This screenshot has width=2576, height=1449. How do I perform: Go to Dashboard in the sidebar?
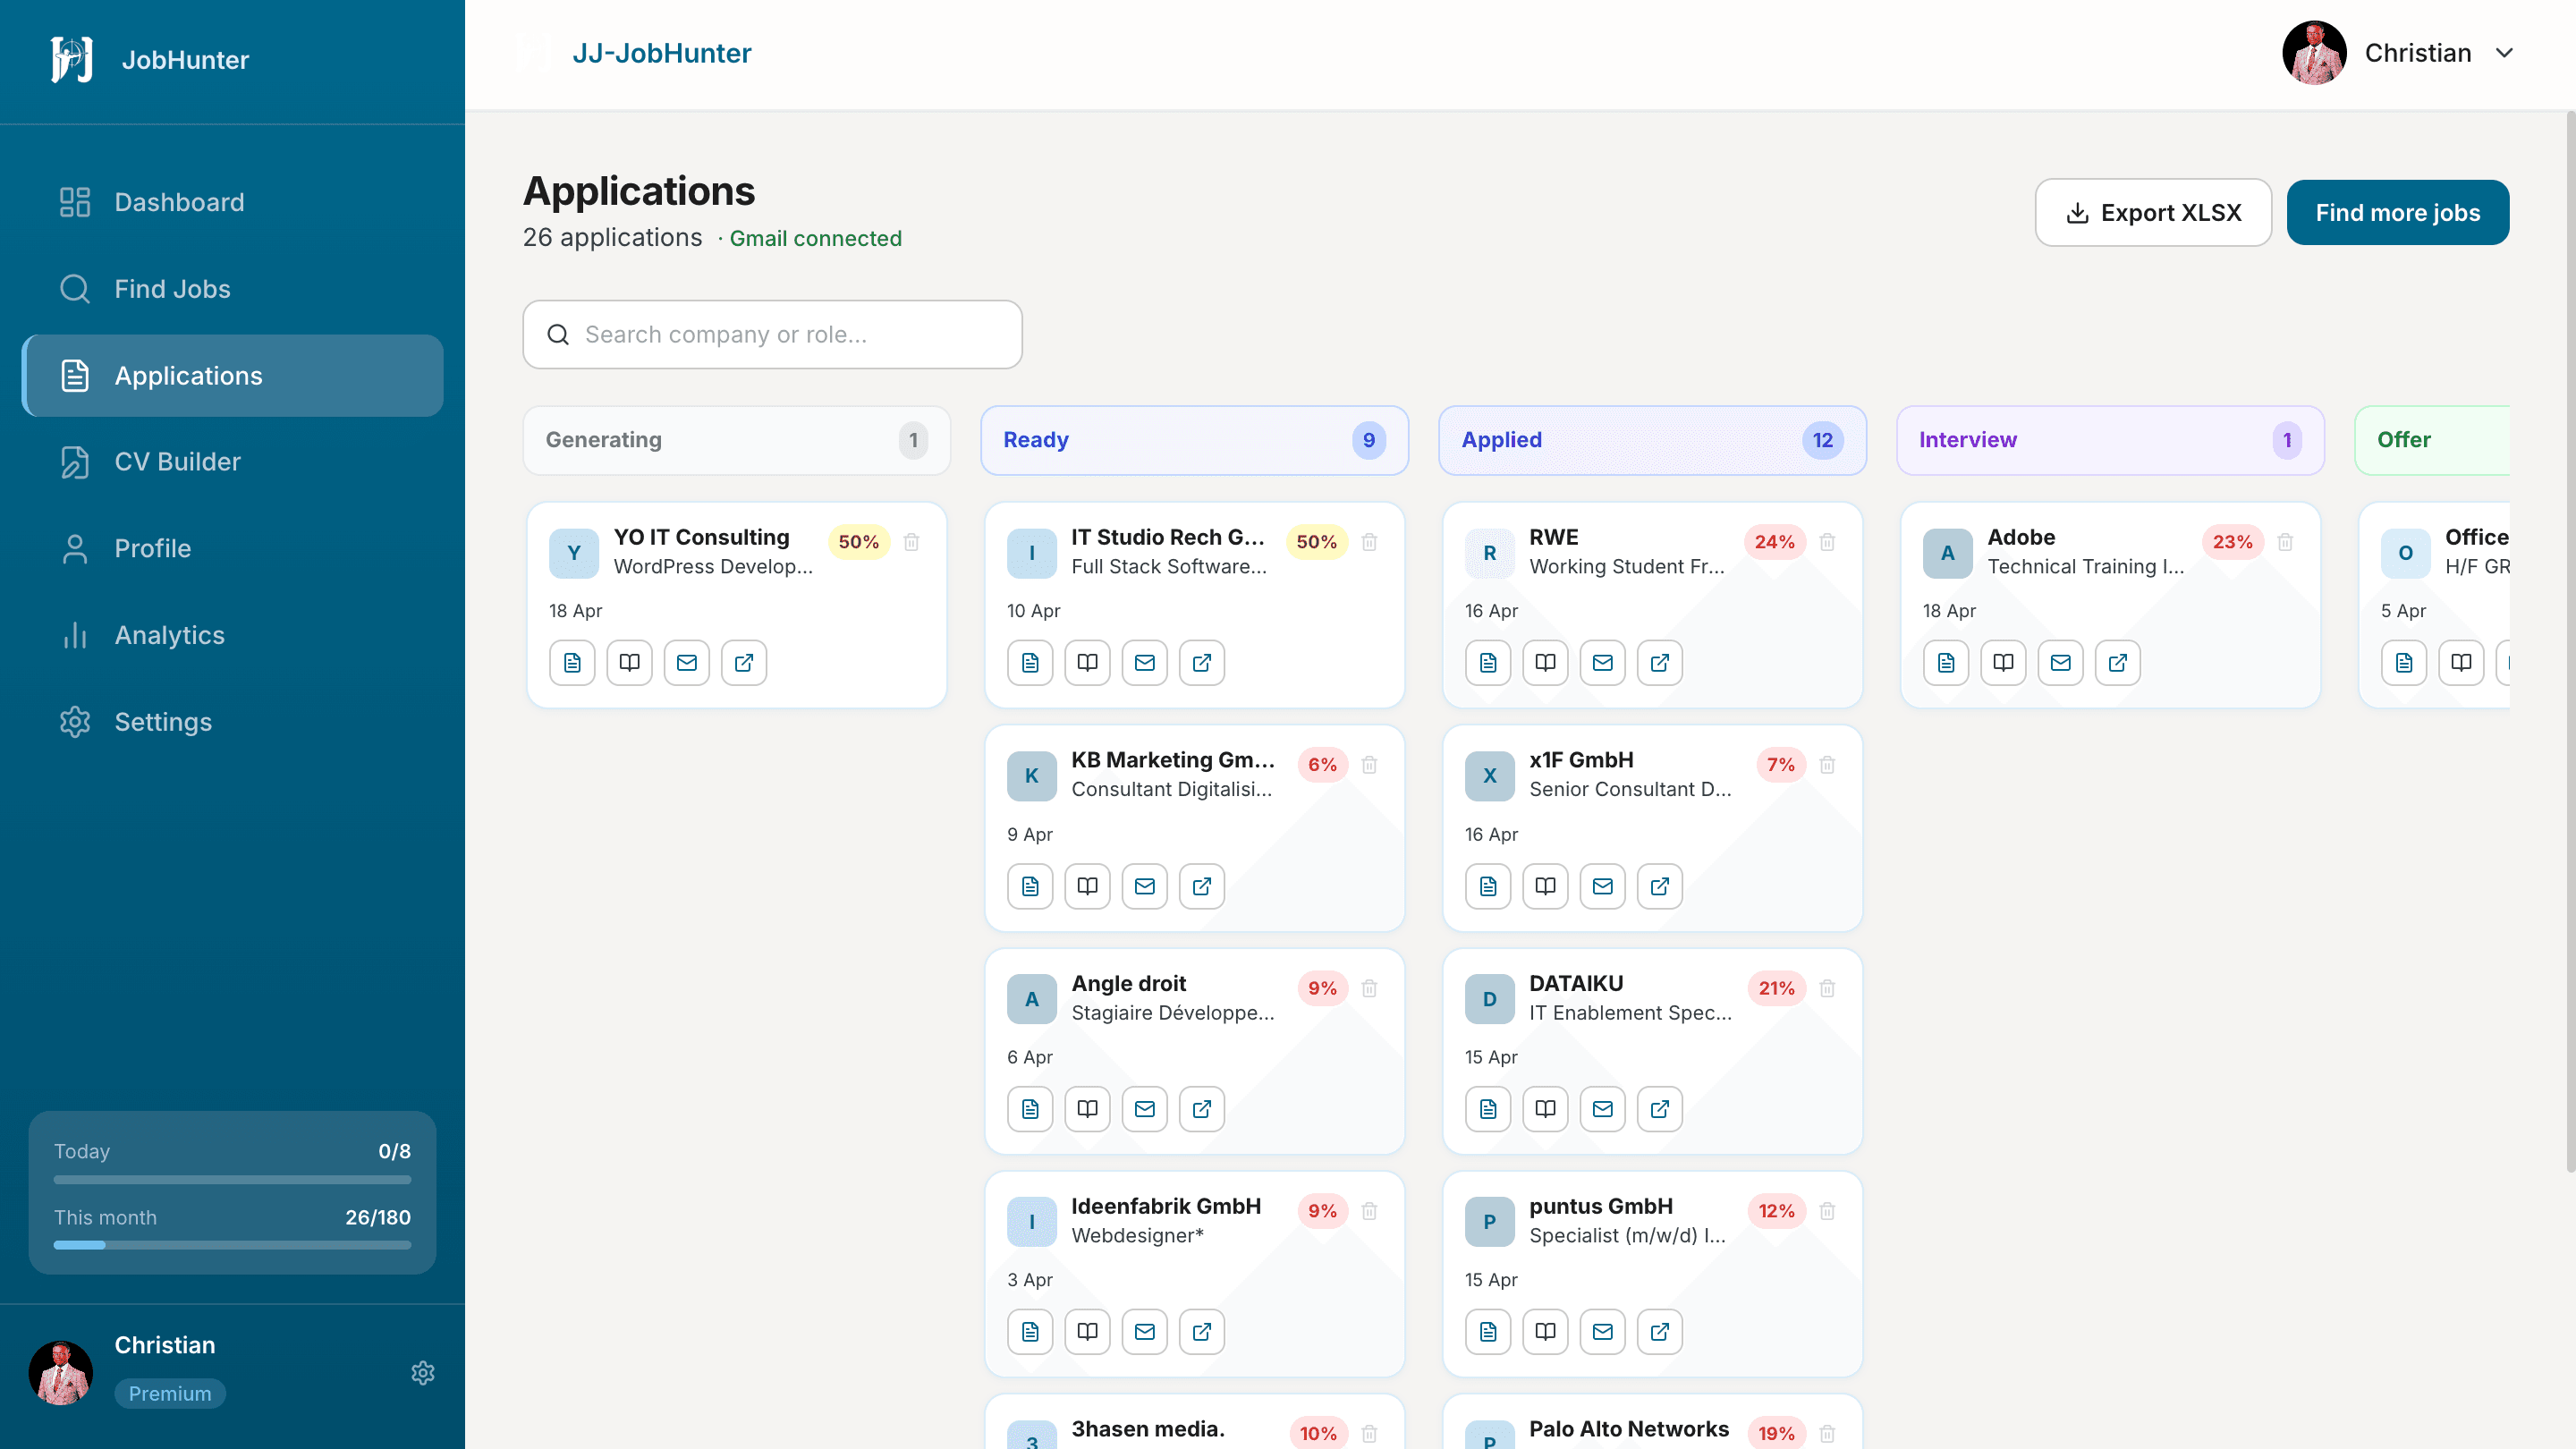232,202
